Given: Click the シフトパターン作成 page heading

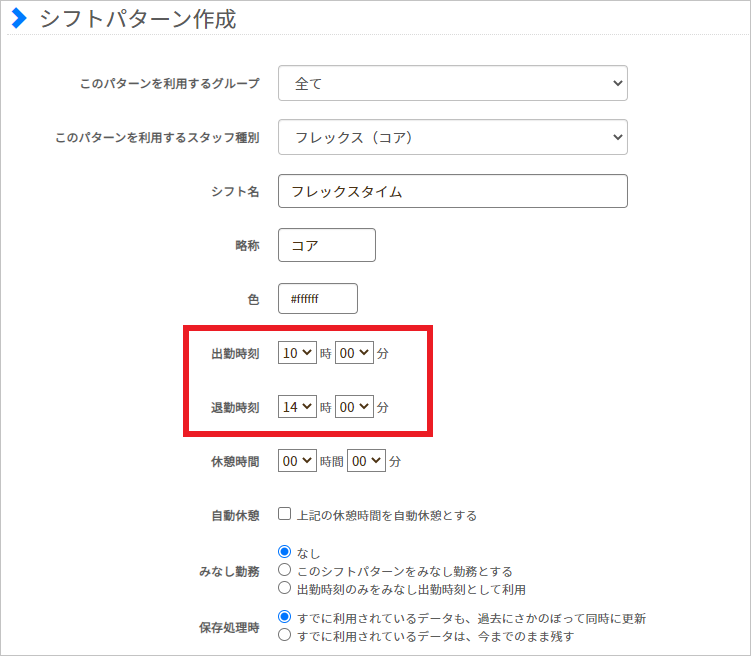Looking at the screenshot, I should point(138,18).
